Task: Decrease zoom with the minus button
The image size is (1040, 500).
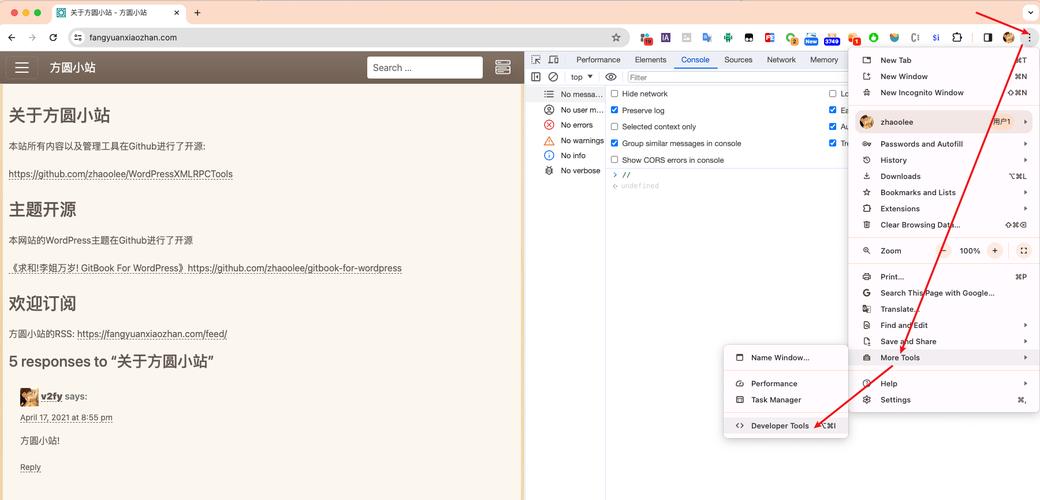Action: pos(943,251)
